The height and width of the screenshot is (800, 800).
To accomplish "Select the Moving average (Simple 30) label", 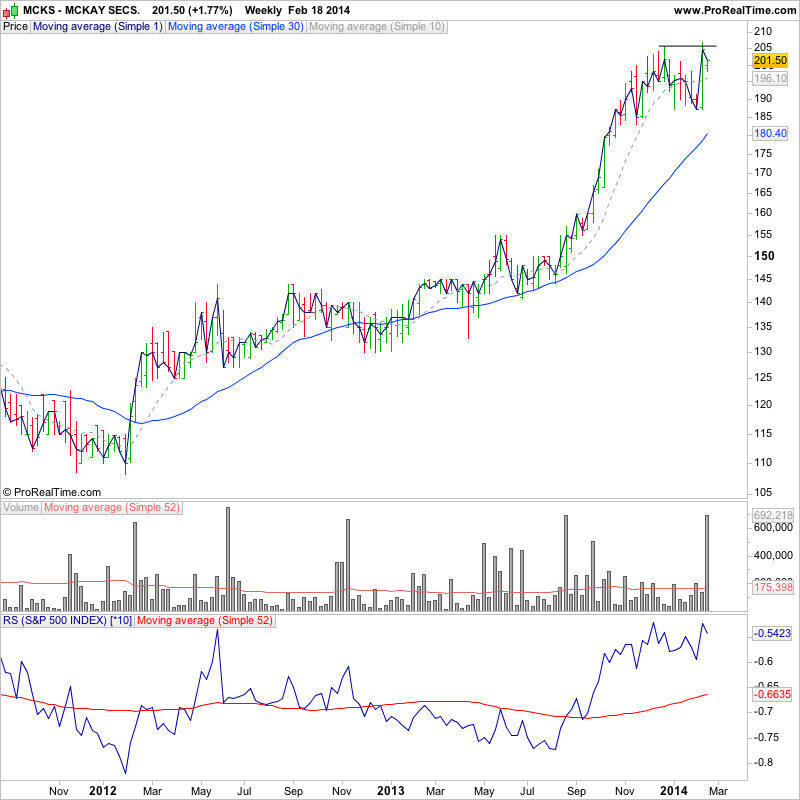I will tap(236, 27).
